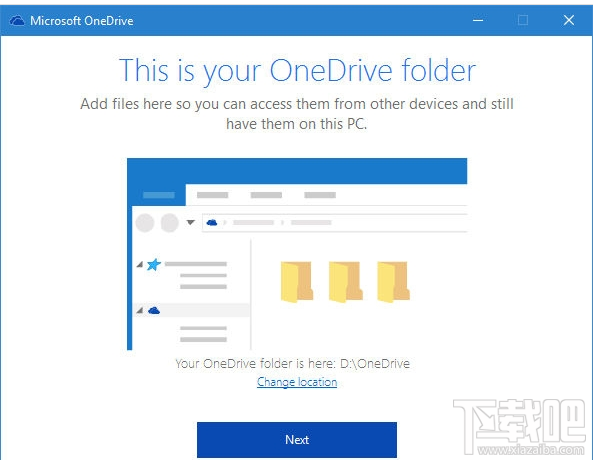Click the 'Your OneDrive folder is here: D:\OneDrive' text
593x460 pixels.
tap(293, 364)
